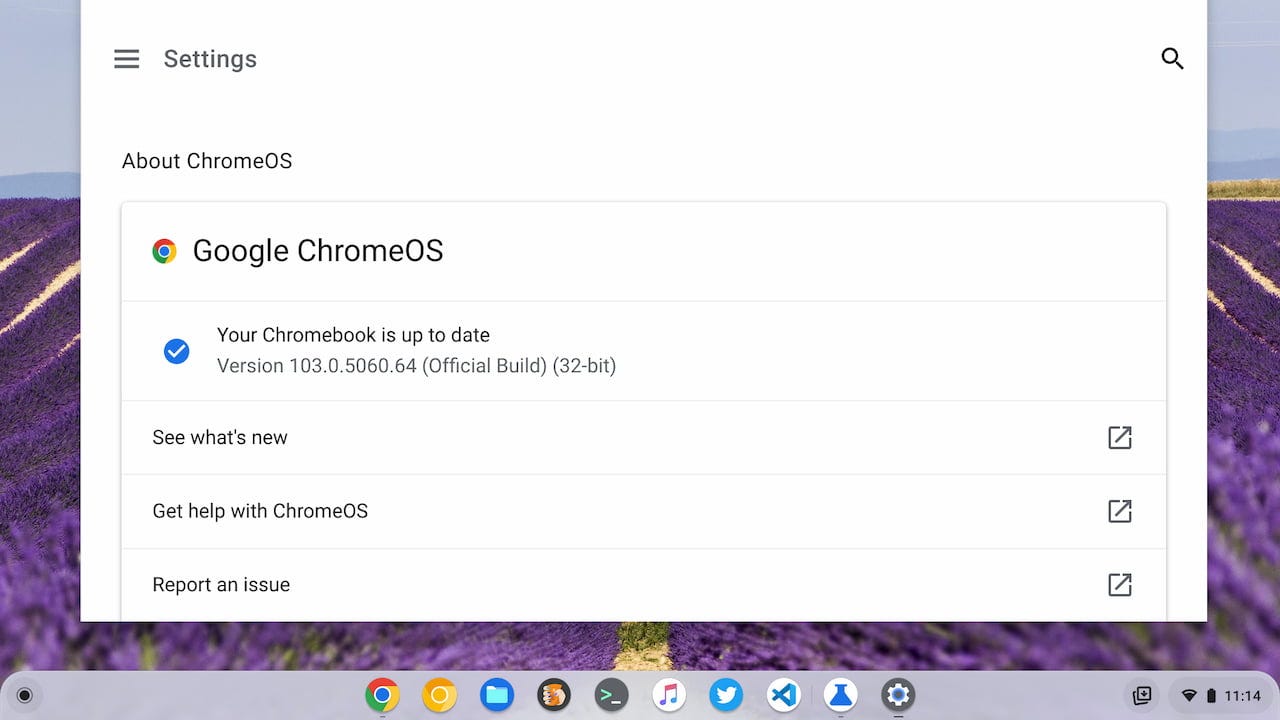Launch Google Chrome from the shelf
Screen dimensions: 1280x720
(382, 695)
